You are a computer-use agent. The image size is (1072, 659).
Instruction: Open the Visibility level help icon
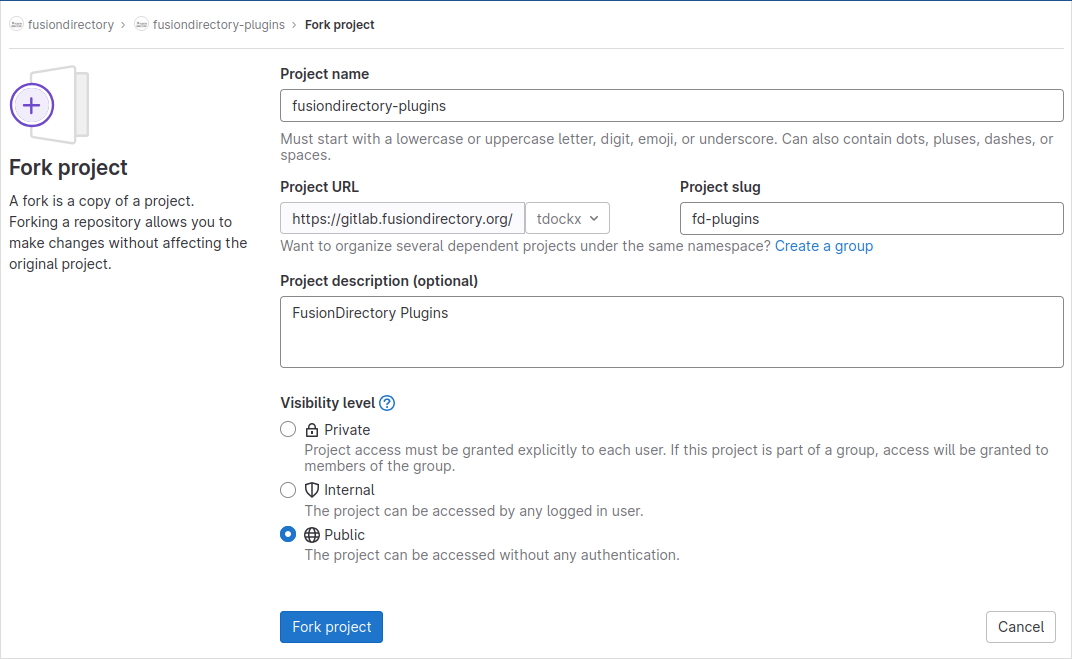[x=387, y=403]
